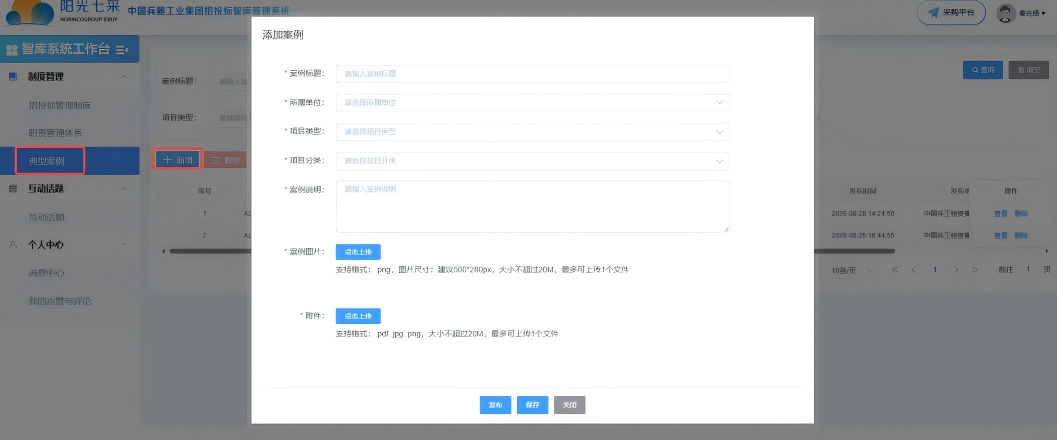This screenshot has width=1057, height=440.
Task: Click 点击上传 for 案例图片
Action: point(358,252)
